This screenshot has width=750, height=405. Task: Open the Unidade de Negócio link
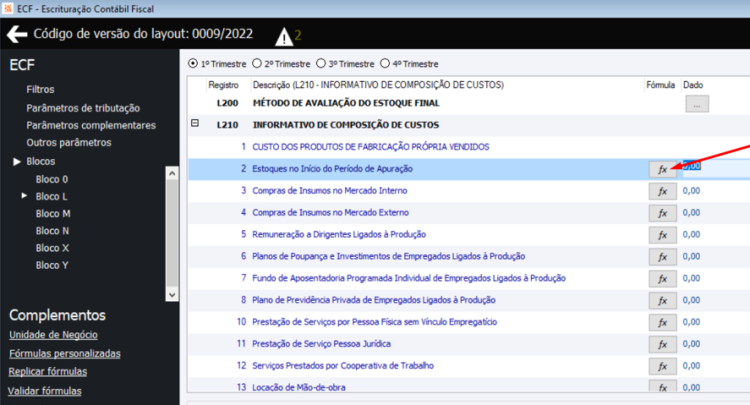53,335
